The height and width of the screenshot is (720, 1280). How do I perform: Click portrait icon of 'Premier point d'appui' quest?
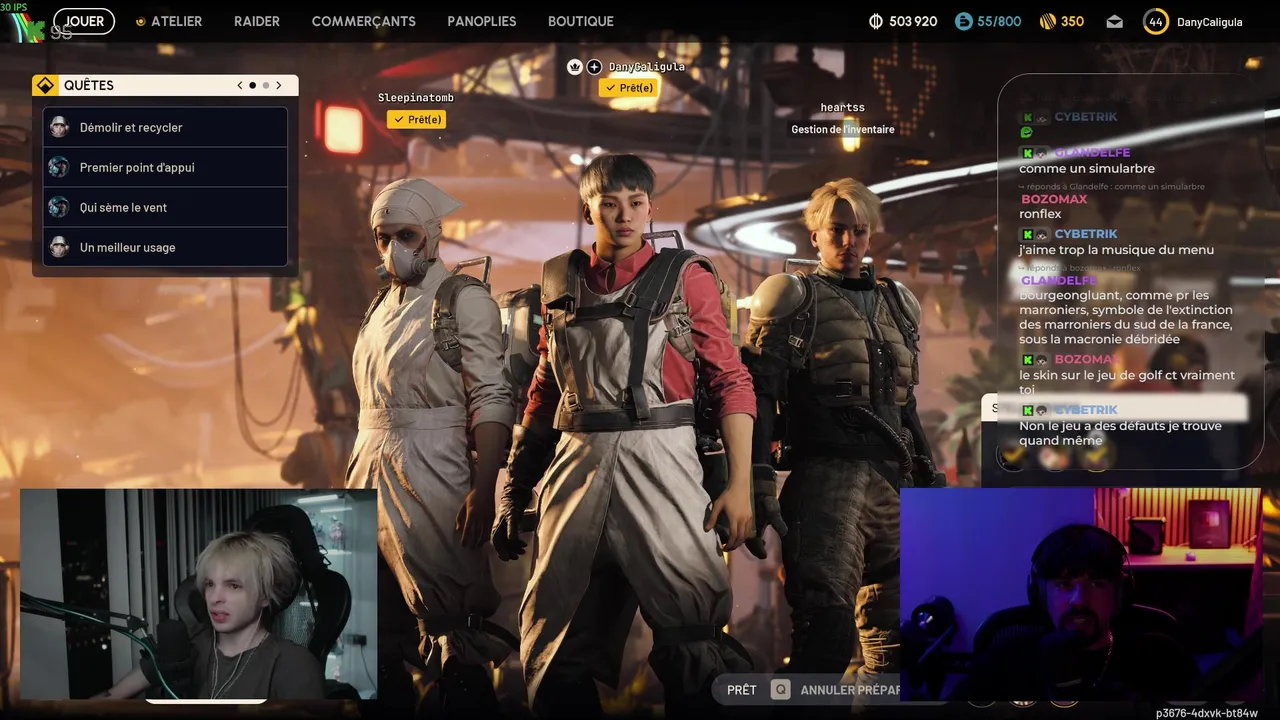coord(59,167)
